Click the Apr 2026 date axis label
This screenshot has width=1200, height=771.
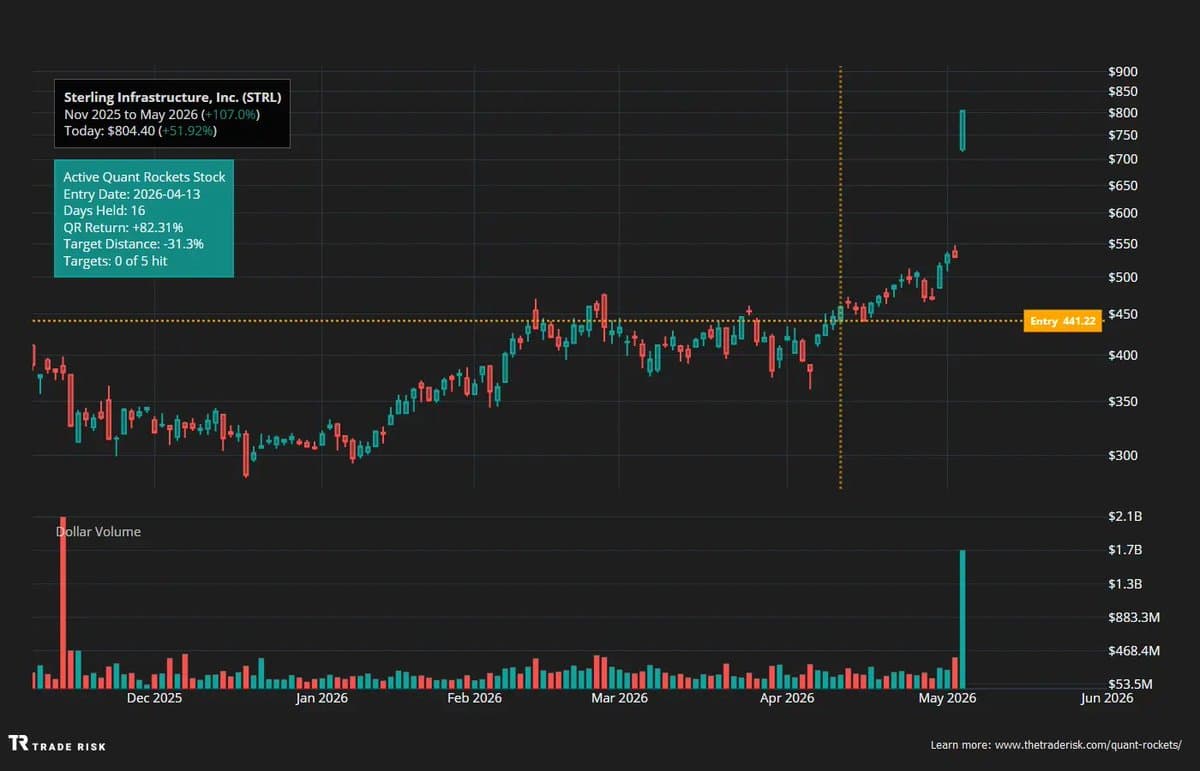(787, 698)
